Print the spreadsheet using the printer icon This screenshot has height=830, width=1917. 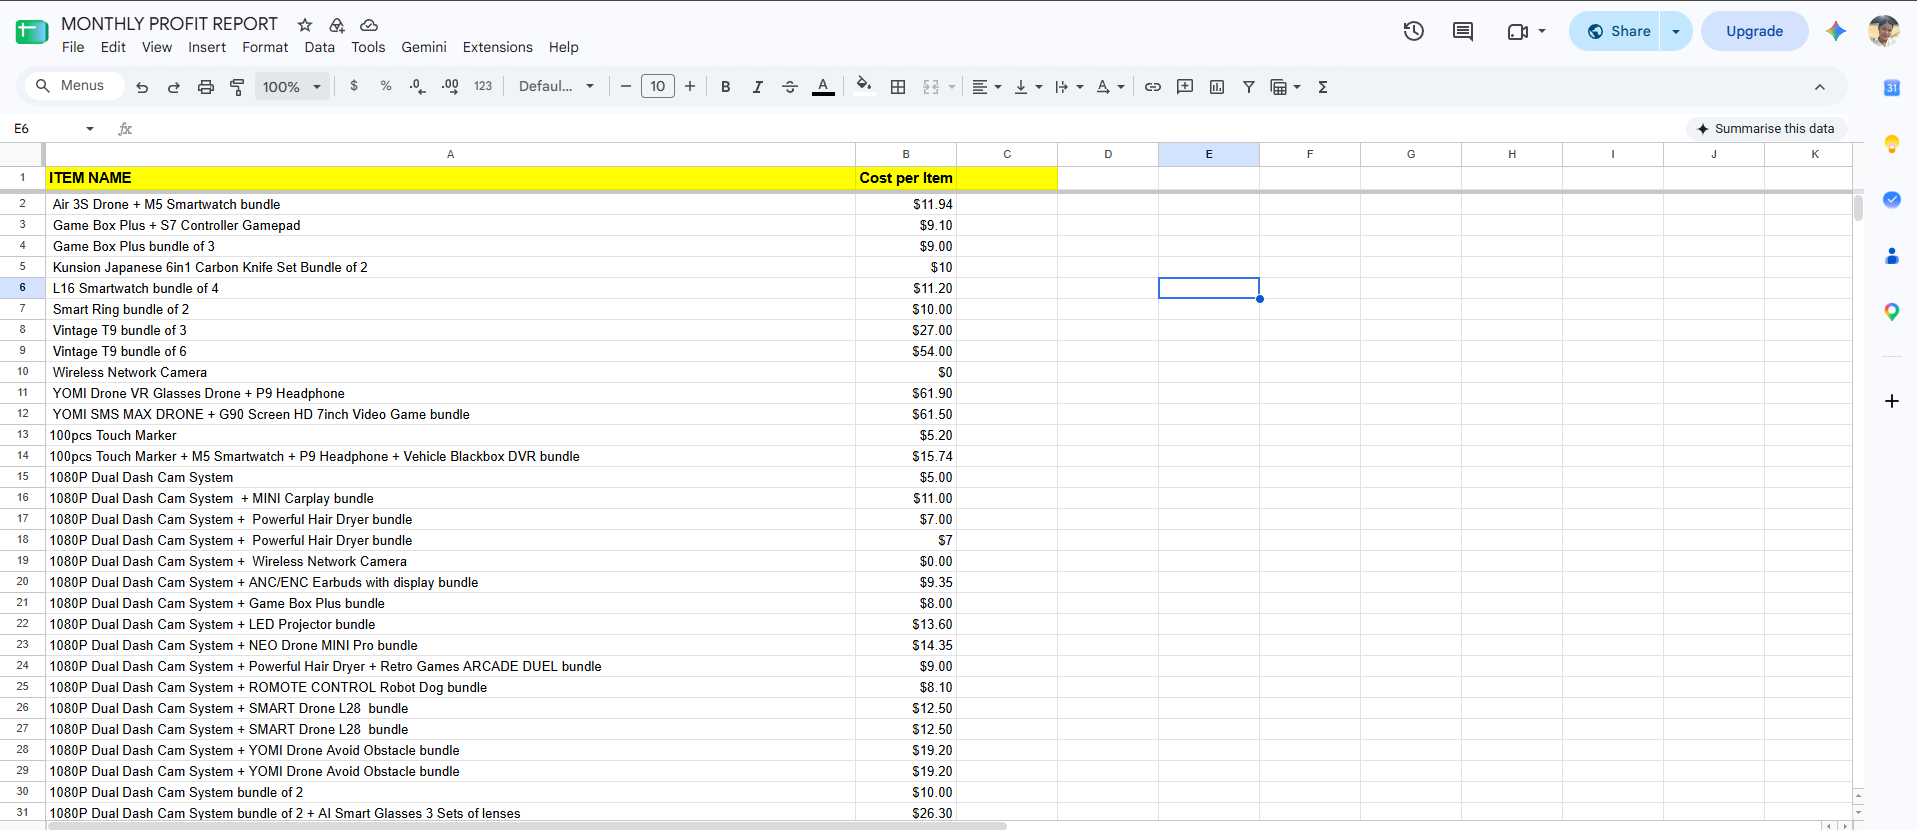click(205, 87)
